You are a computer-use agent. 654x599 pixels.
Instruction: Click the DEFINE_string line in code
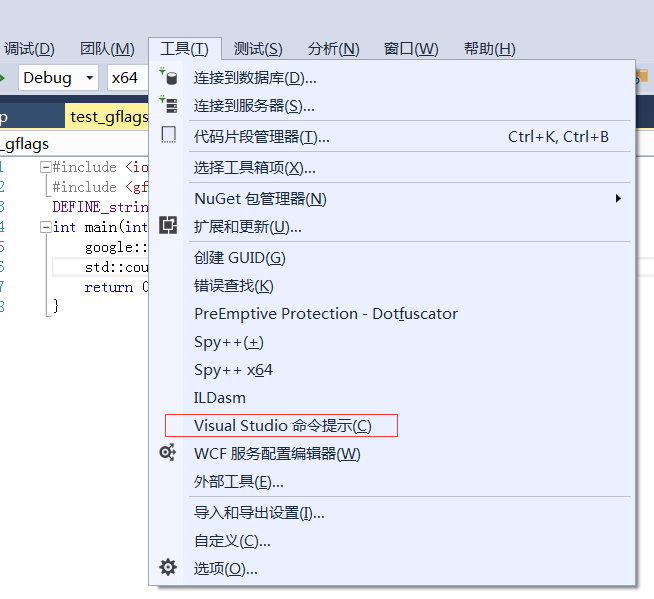tap(100, 207)
